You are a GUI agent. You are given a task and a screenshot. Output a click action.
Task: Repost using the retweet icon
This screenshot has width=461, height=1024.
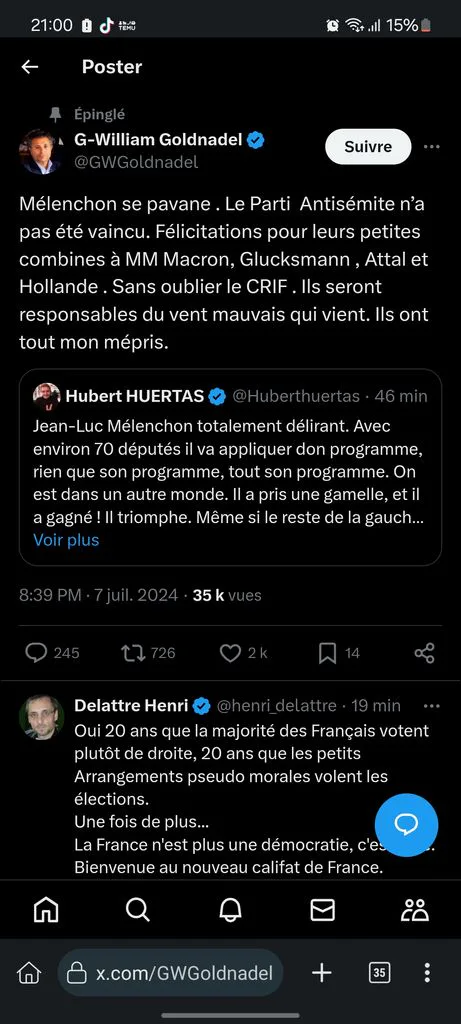[133, 652]
